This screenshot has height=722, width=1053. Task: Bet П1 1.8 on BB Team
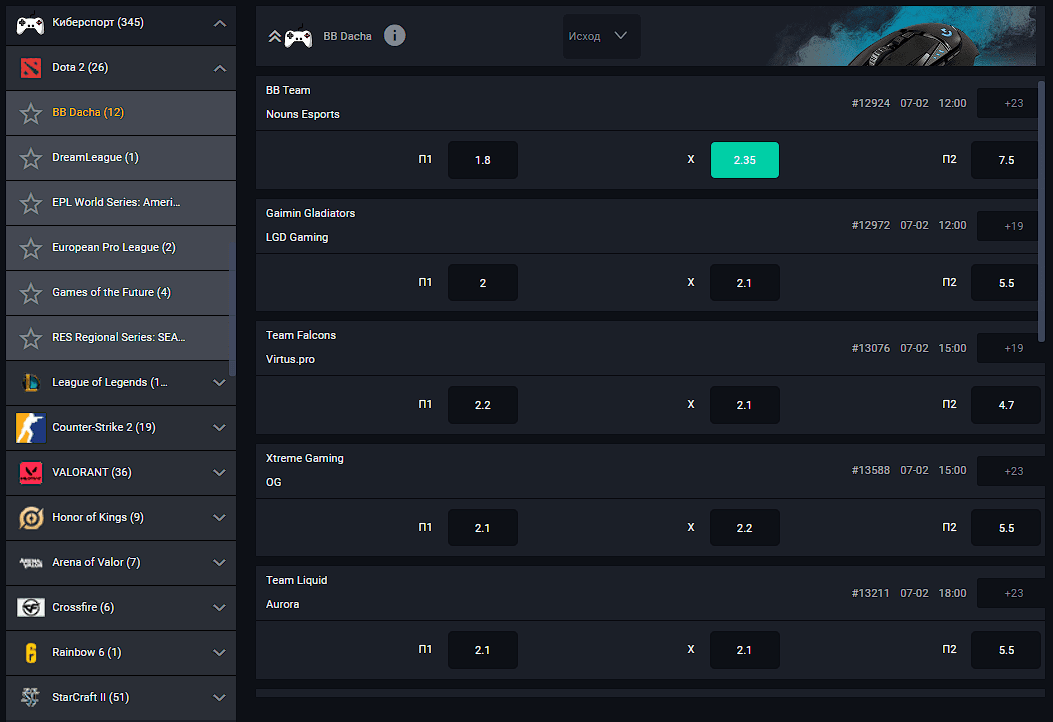482,160
